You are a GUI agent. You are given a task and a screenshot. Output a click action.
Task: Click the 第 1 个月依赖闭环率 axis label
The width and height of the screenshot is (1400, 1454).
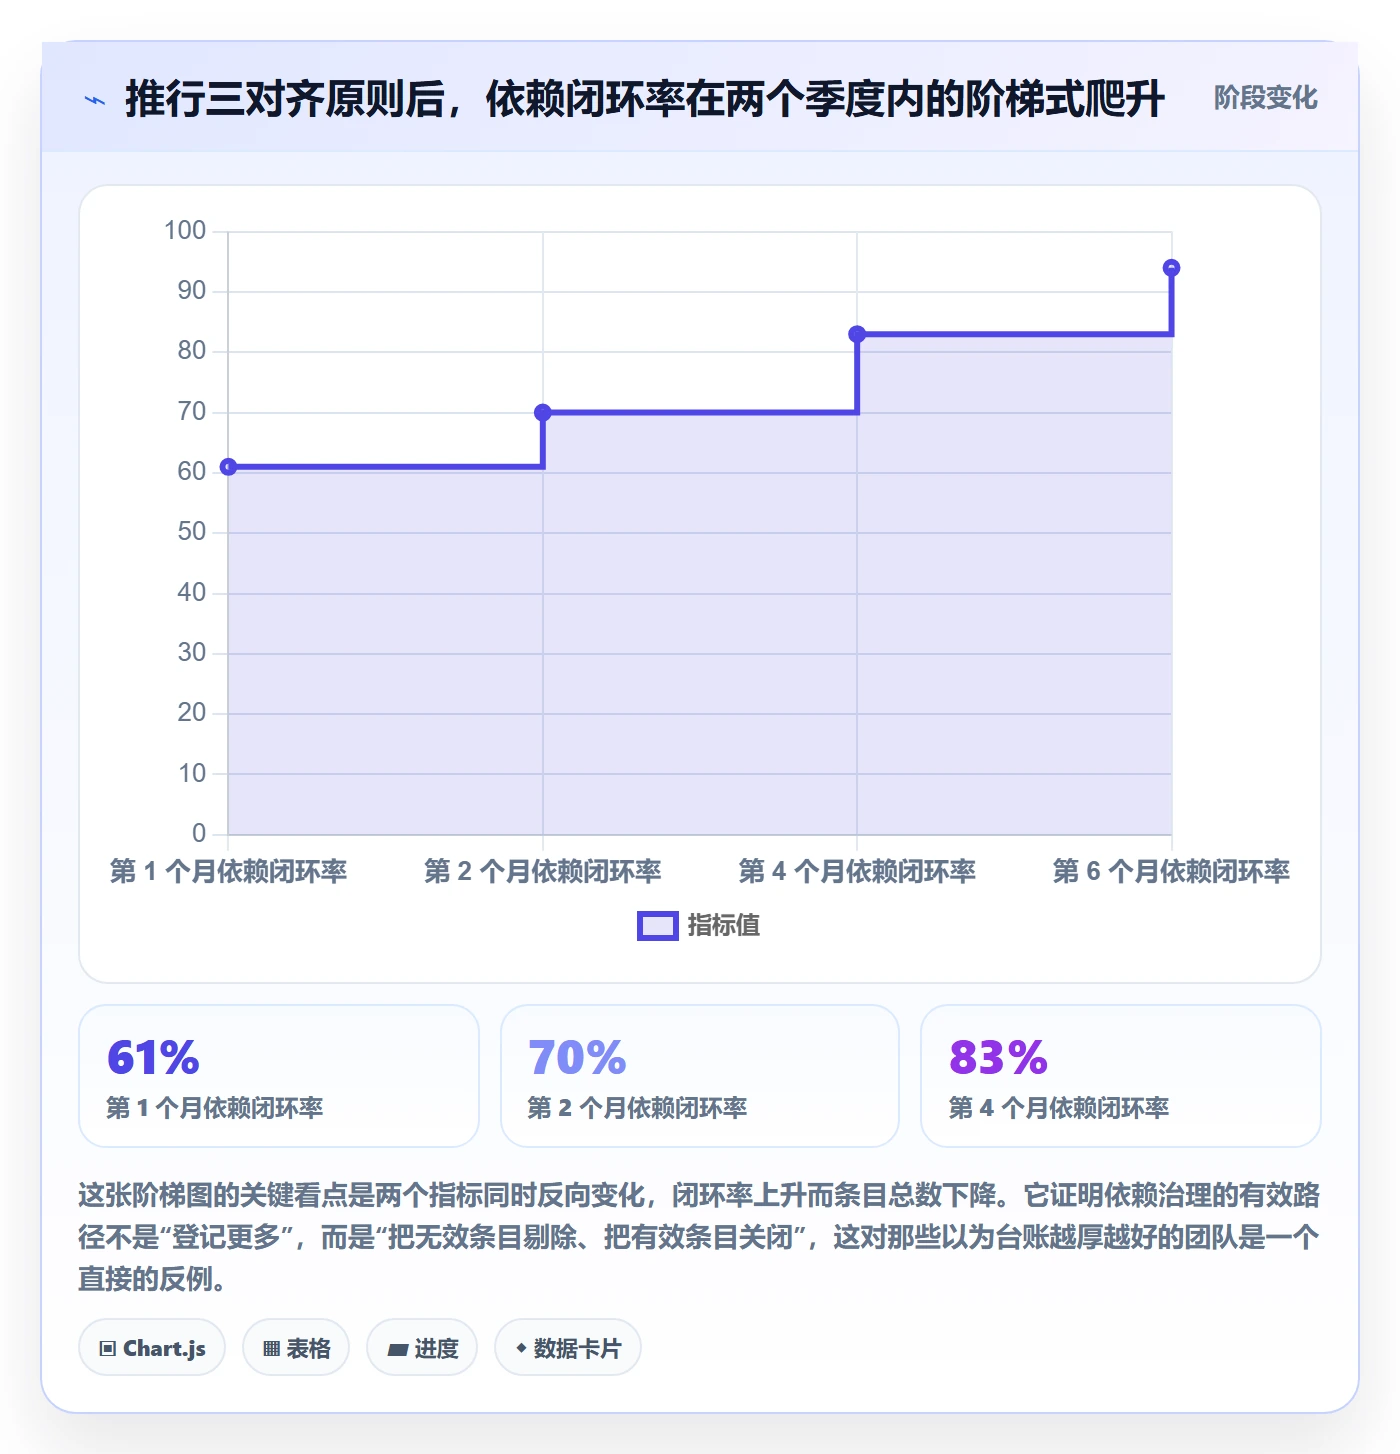click(228, 871)
